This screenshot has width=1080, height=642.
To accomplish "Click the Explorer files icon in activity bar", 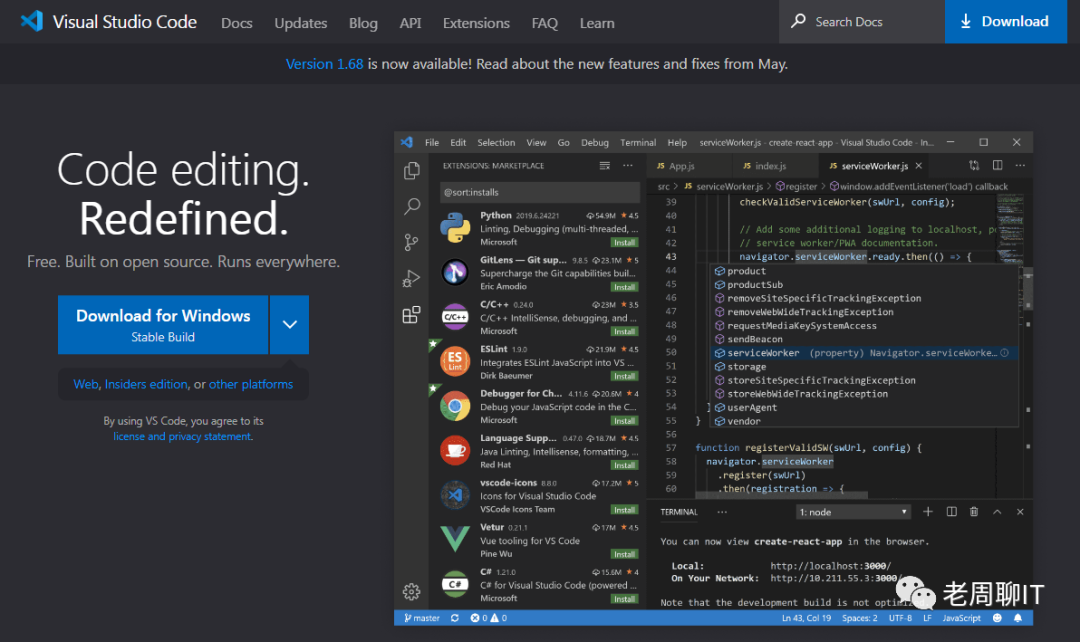I will pyautogui.click(x=411, y=170).
